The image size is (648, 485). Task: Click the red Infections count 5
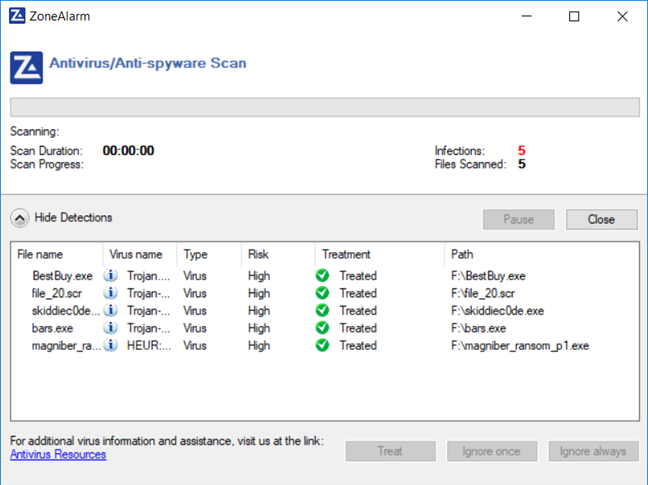(x=522, y=150)
